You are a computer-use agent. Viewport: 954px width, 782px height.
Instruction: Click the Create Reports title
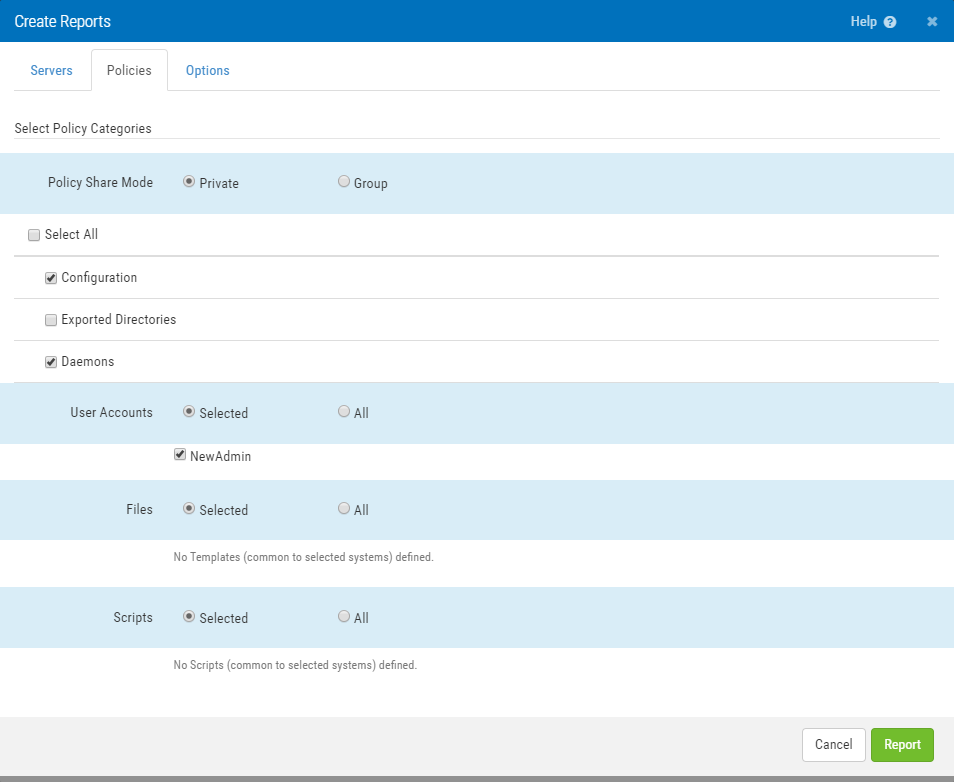[x=63, y=22]
